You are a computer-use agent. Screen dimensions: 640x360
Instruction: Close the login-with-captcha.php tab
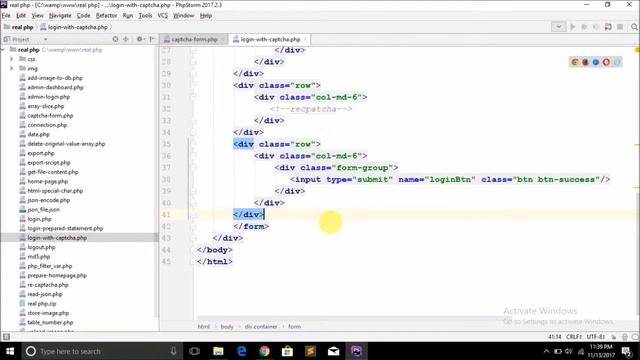(x=305, y=40)
